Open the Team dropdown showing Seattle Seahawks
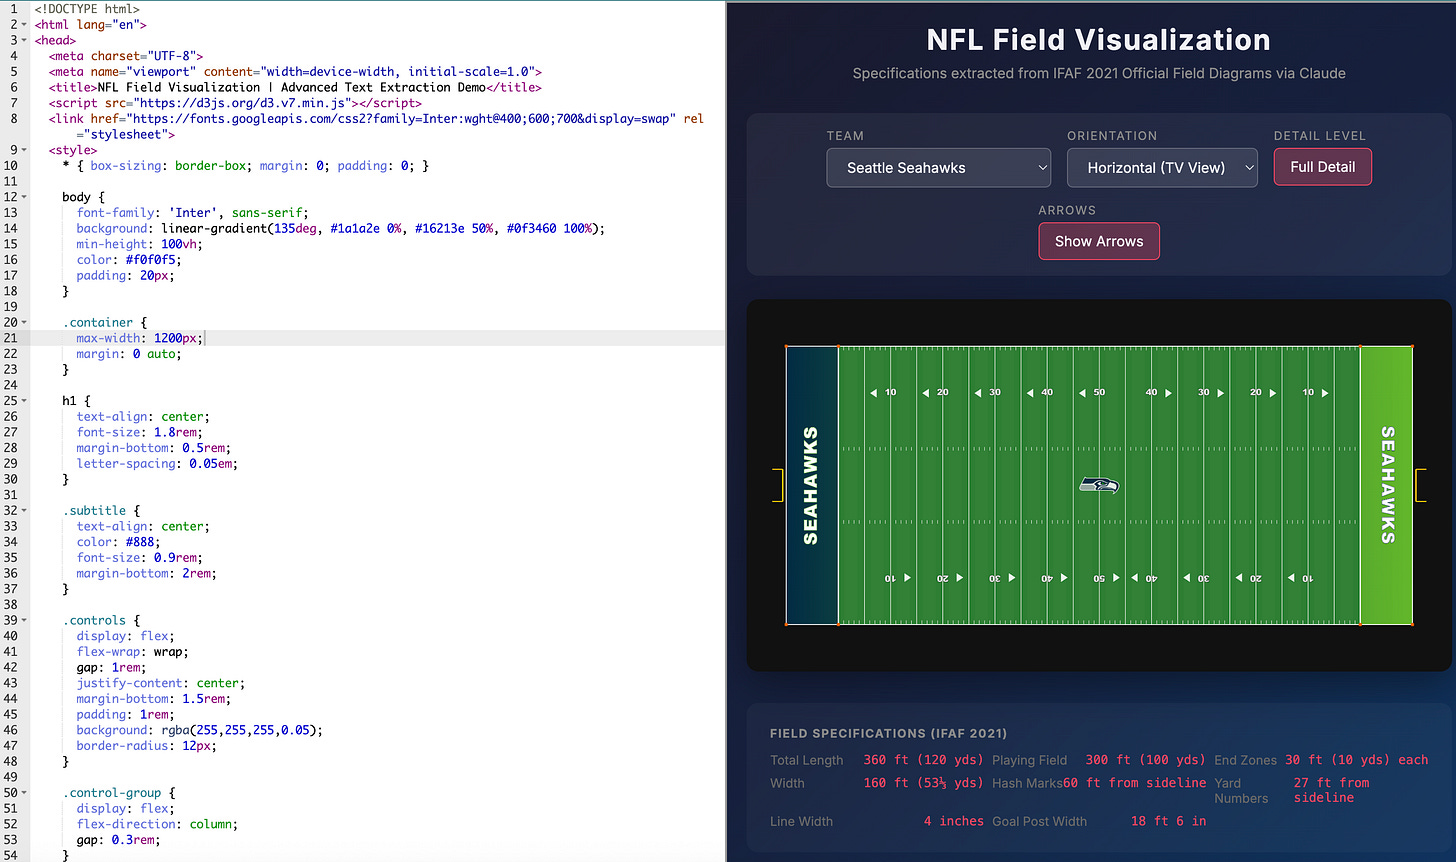This screenshot has width=1456, height=862. (x=938, y=168)
